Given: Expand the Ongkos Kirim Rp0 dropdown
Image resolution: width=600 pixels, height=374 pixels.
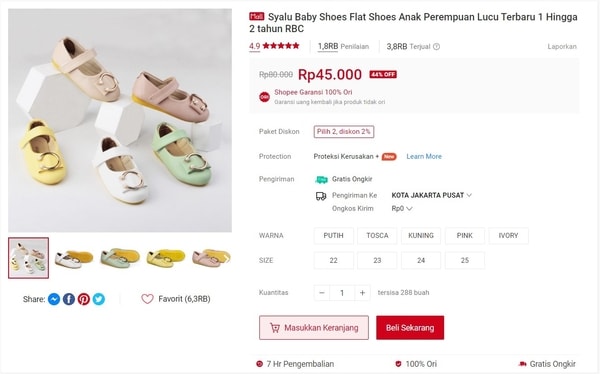Looking at the screenshot, I should coord(402,209).
